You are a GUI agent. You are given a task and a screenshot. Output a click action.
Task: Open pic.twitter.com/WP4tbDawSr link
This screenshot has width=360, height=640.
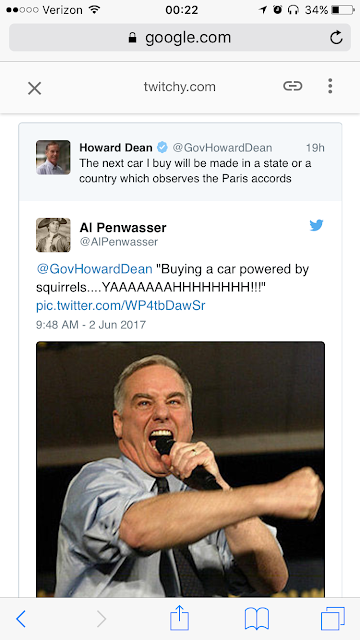[121, 305]
